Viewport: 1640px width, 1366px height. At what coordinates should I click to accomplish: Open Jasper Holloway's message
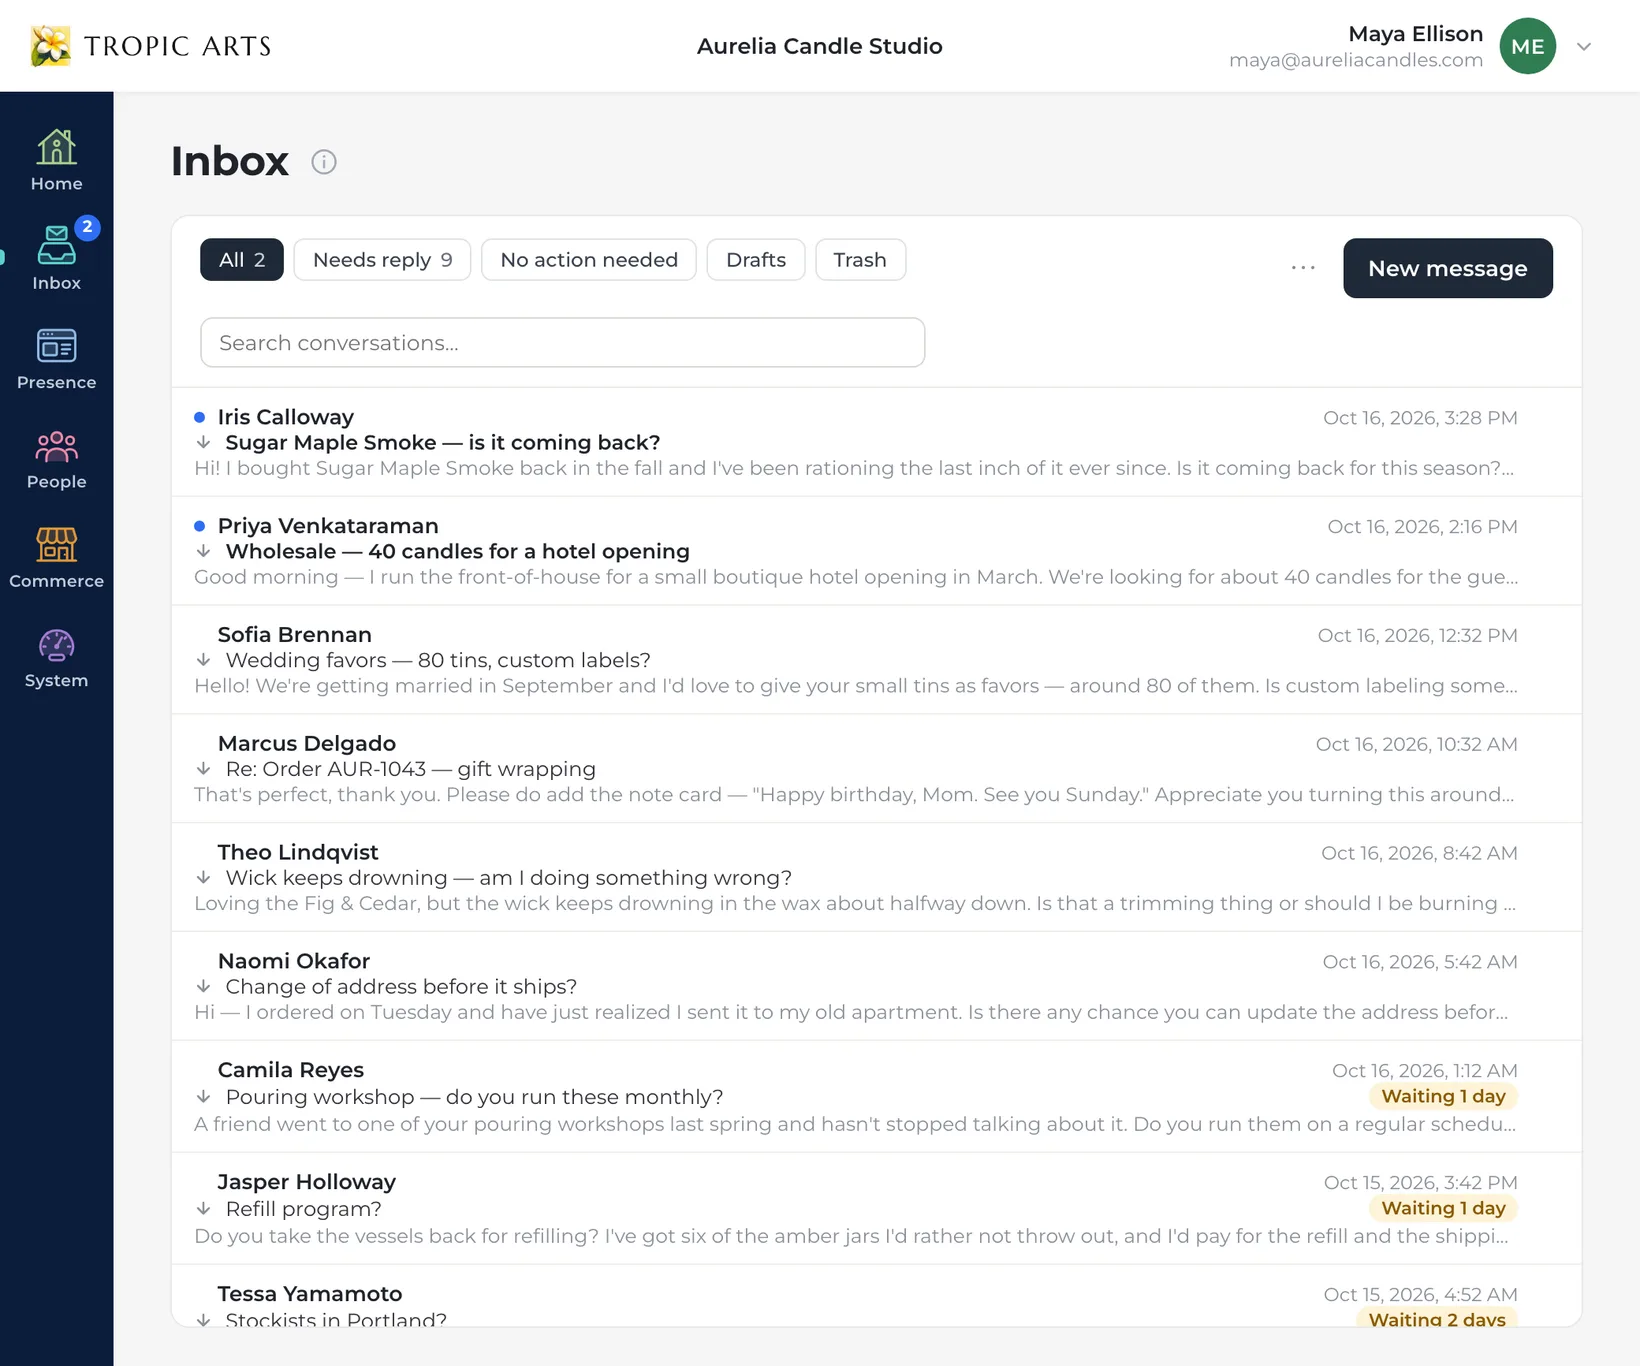coord(876,1209)
